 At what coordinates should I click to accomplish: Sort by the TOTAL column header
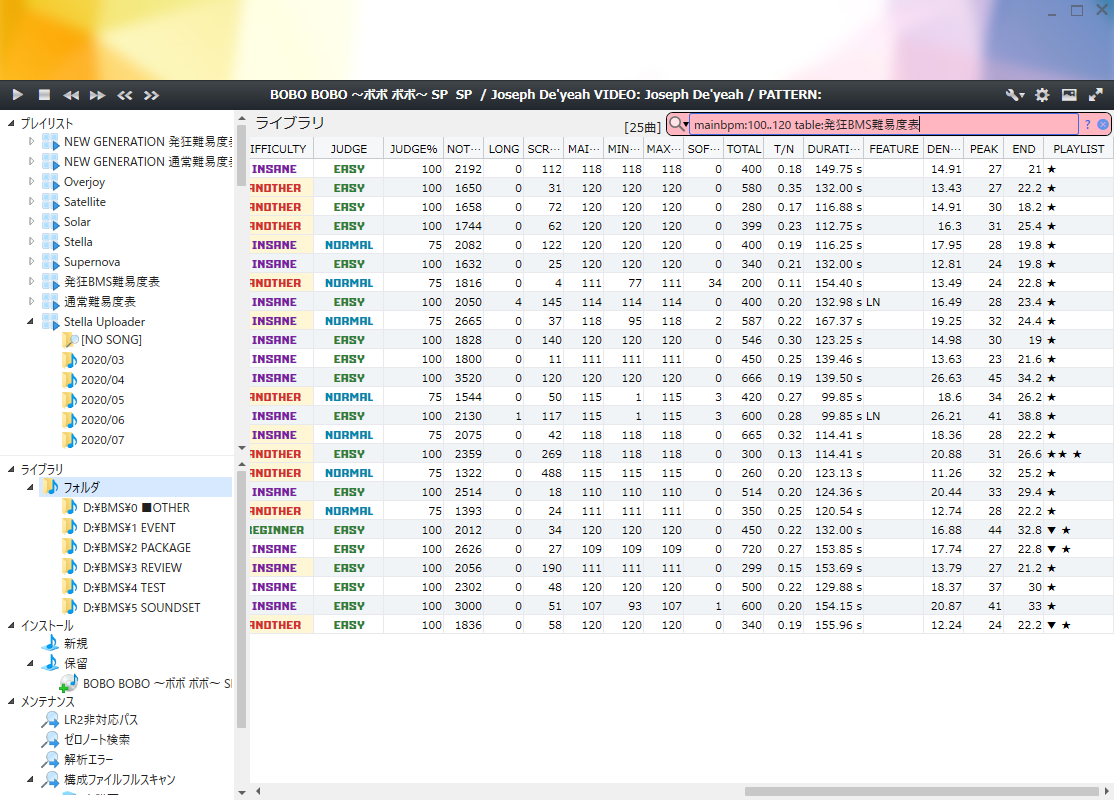coord(743,148)
